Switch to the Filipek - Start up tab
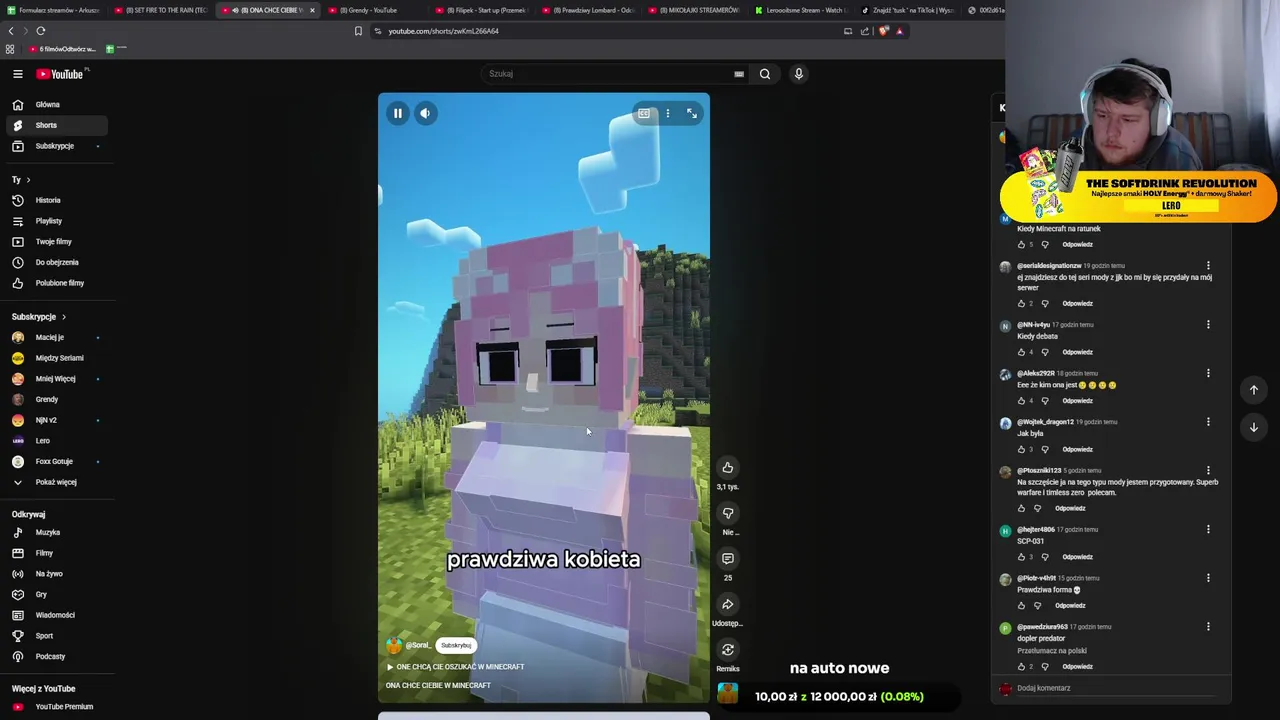The image size is (1280, 720). (483, 10)
